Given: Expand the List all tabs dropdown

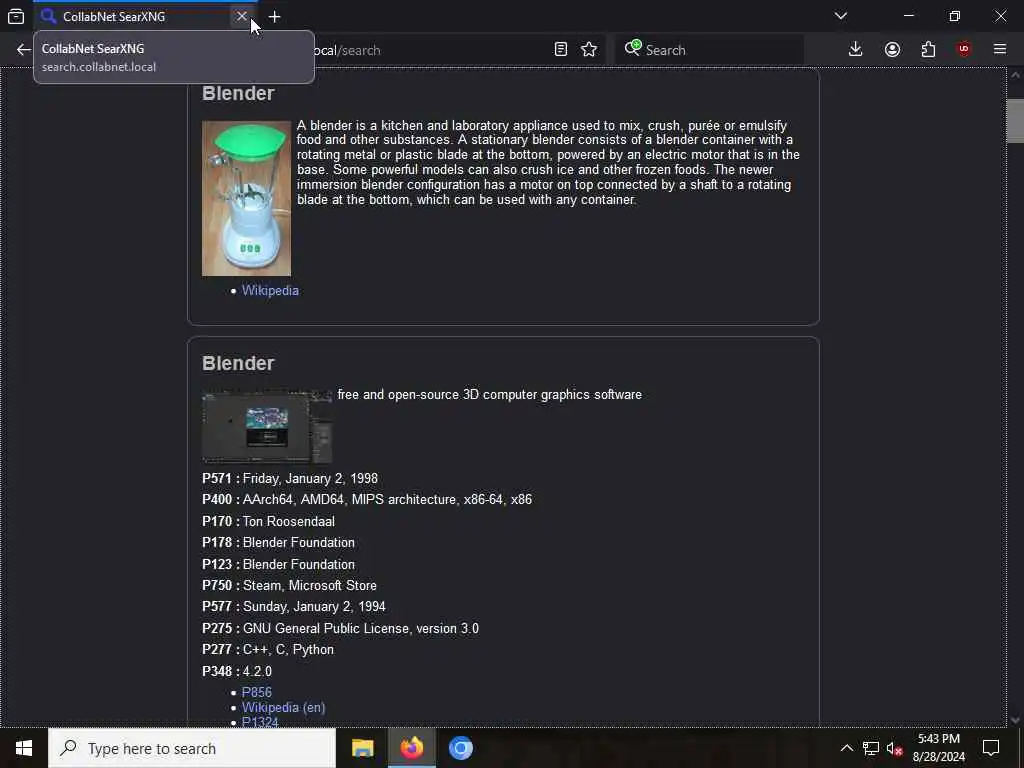Looking at the screenshot, I should point(841,16).
